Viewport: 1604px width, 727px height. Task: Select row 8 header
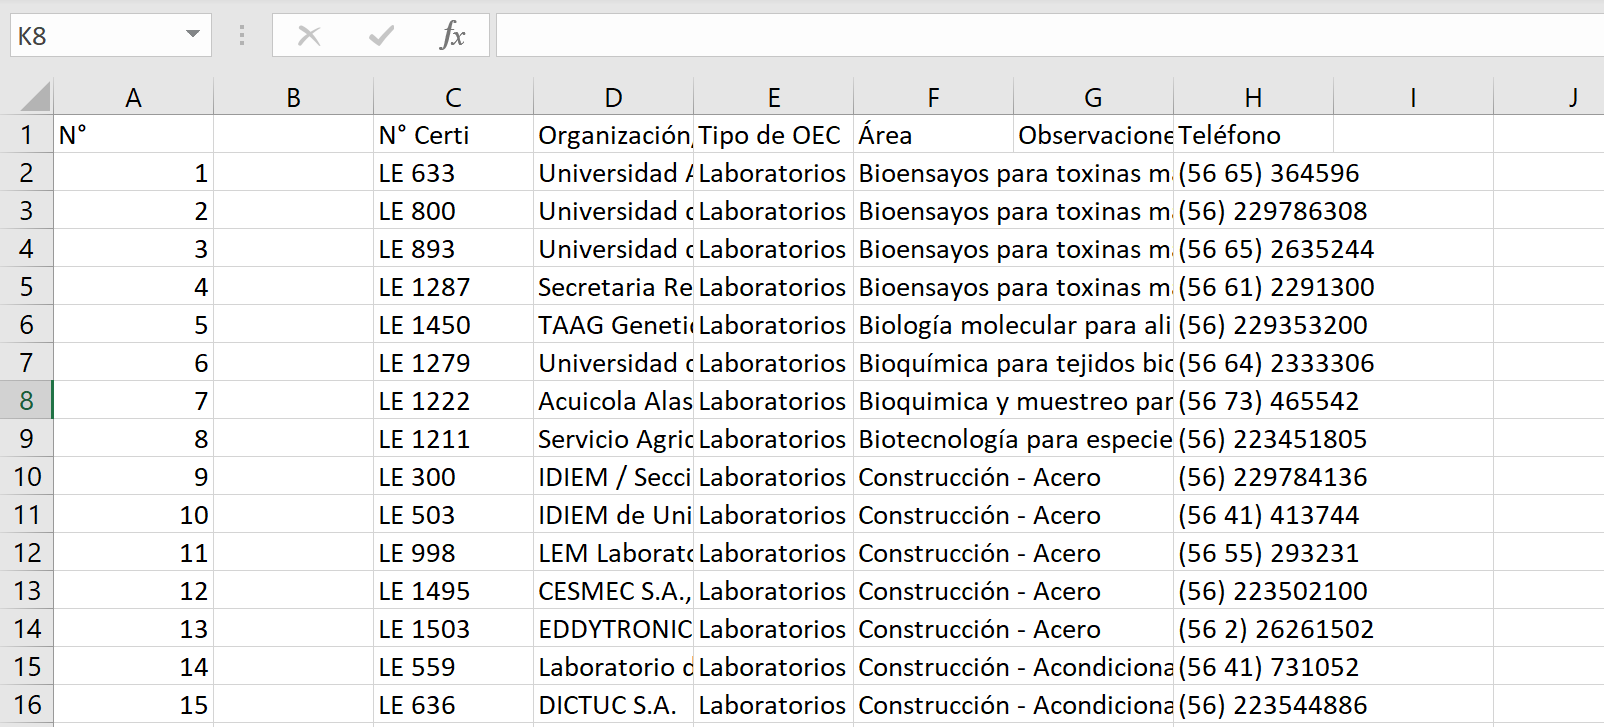click(x=26, y=401)
